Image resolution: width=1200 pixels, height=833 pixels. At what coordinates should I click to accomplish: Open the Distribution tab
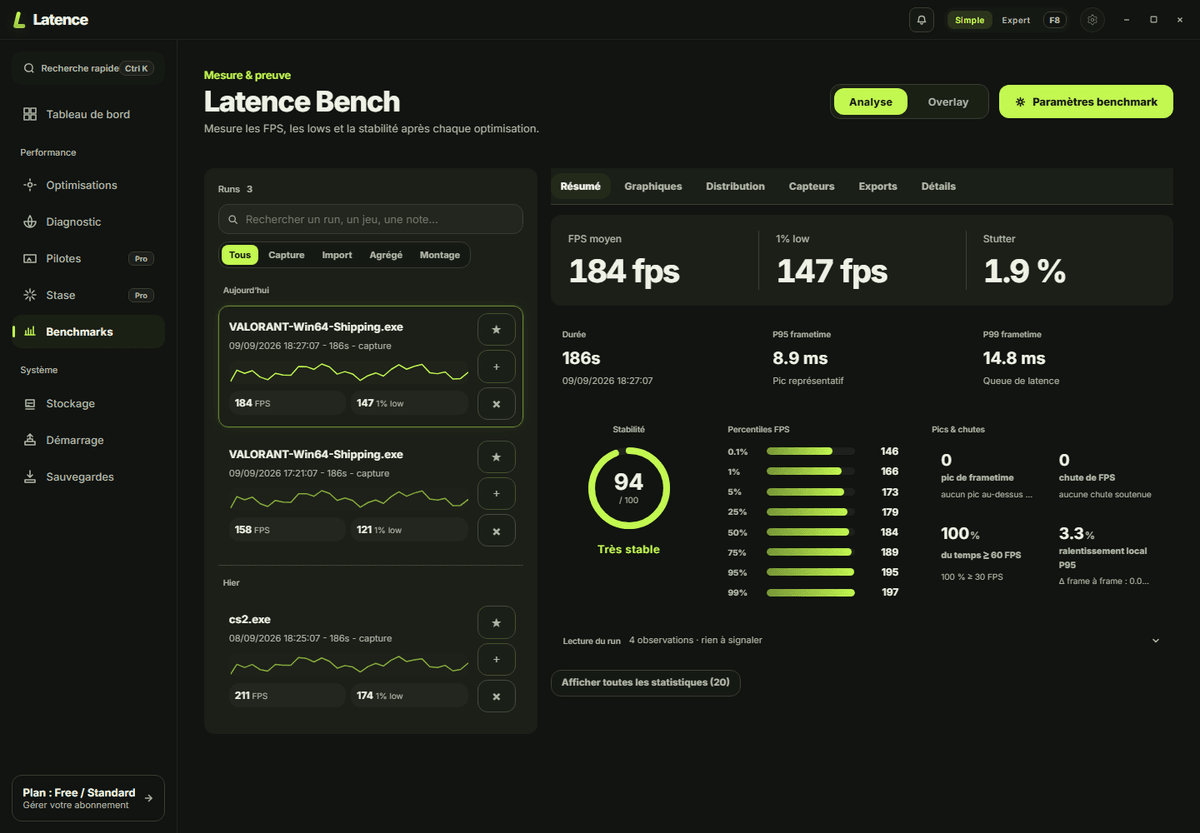tap(735, 186)
